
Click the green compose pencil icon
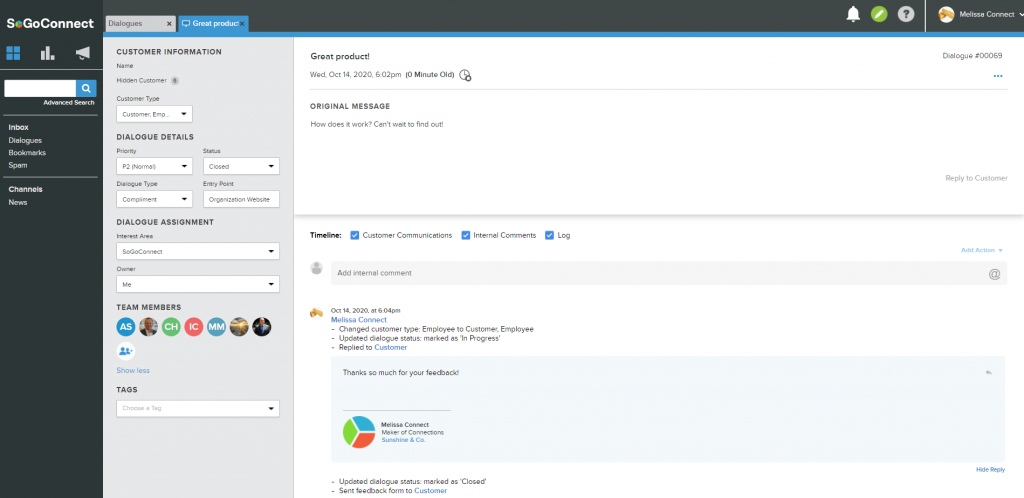pyautogui.click(x=879, y=14)
